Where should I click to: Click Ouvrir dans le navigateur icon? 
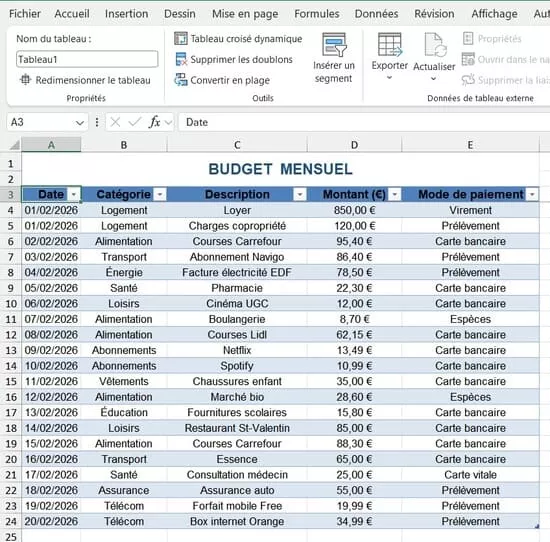468,59
